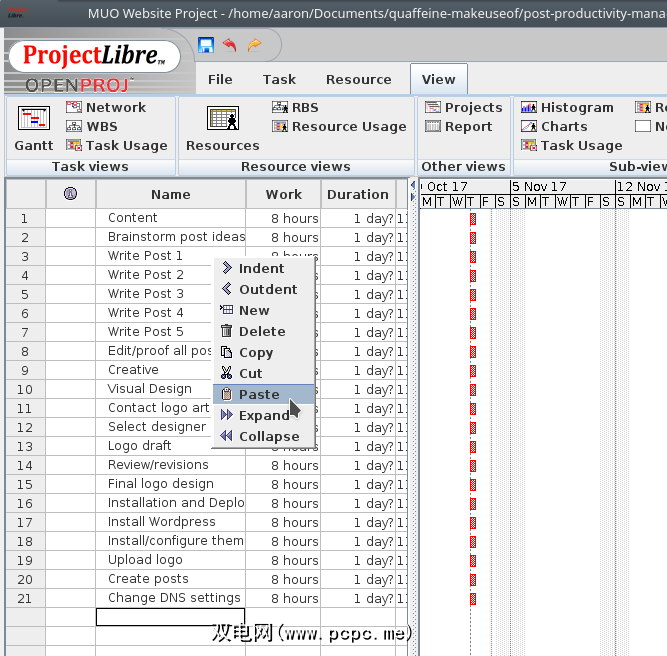
Task: Choose Paste from the context menu
Action: [x=263, y=394]
